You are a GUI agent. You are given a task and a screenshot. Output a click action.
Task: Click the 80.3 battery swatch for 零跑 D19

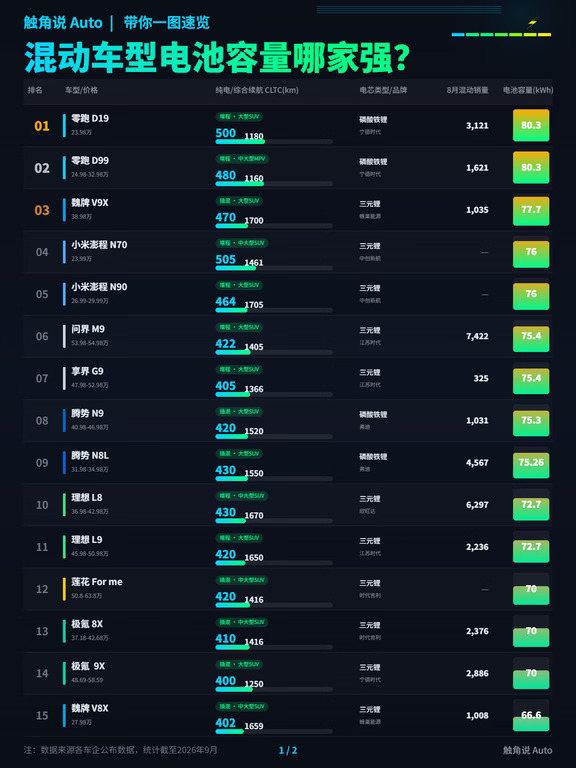(531, 125)
